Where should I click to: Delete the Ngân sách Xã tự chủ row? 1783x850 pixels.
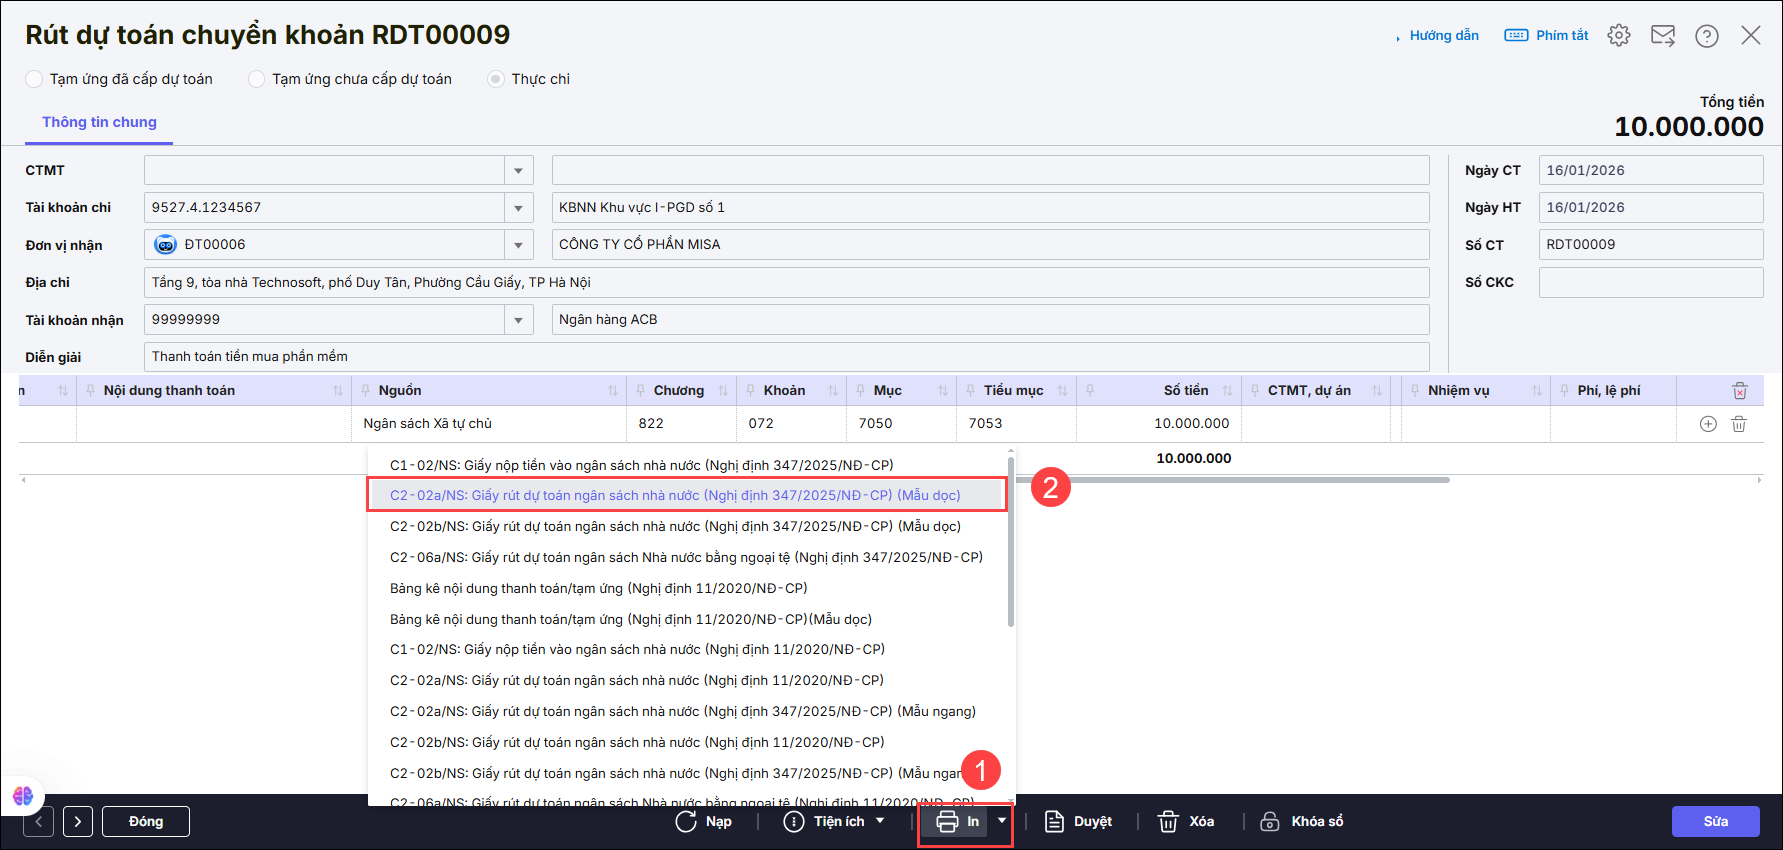1739,424
